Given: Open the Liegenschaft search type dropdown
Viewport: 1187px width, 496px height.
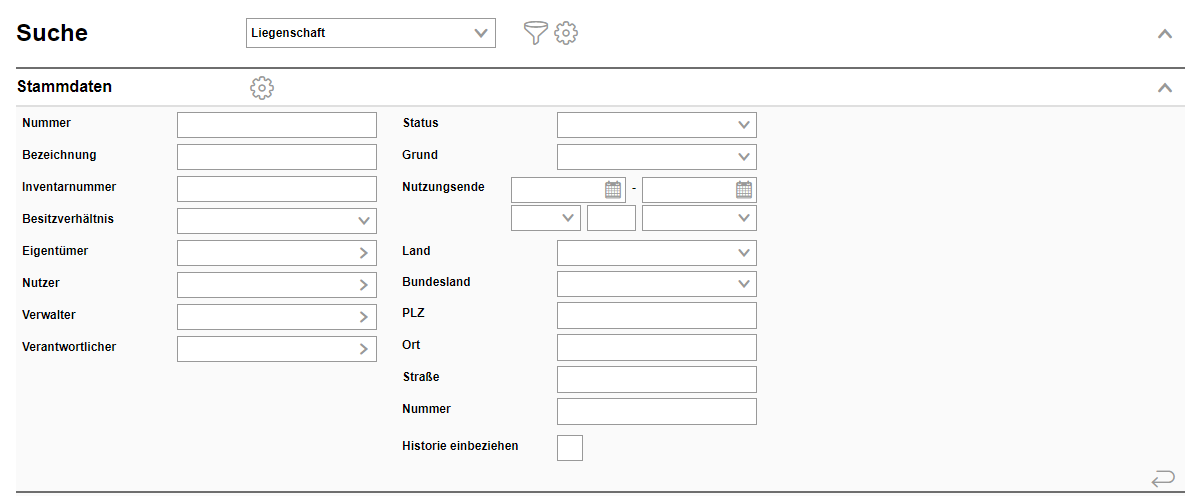Looking at the screenshot, I should pyautogui.click(x=371, y=33).
